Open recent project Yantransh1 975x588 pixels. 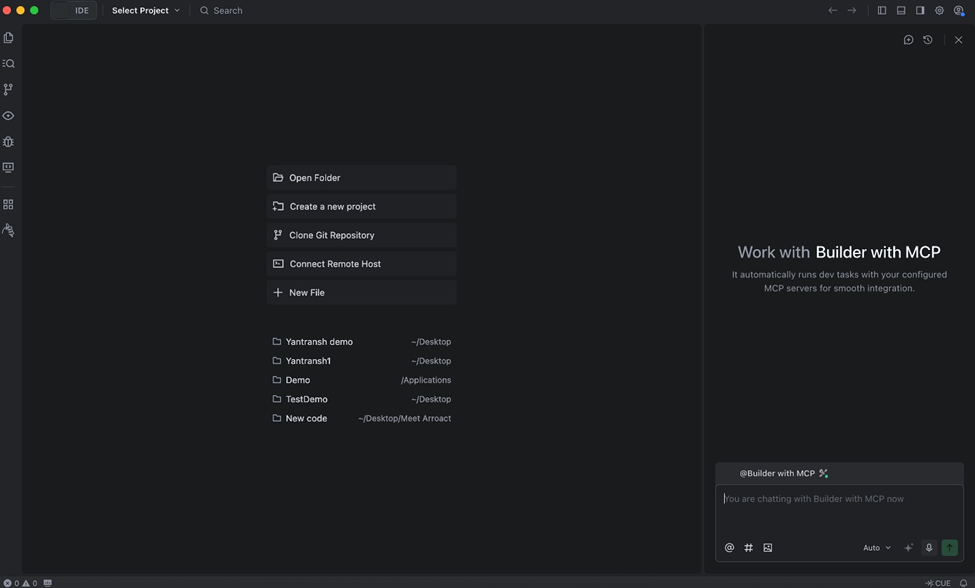coord(361,361)
